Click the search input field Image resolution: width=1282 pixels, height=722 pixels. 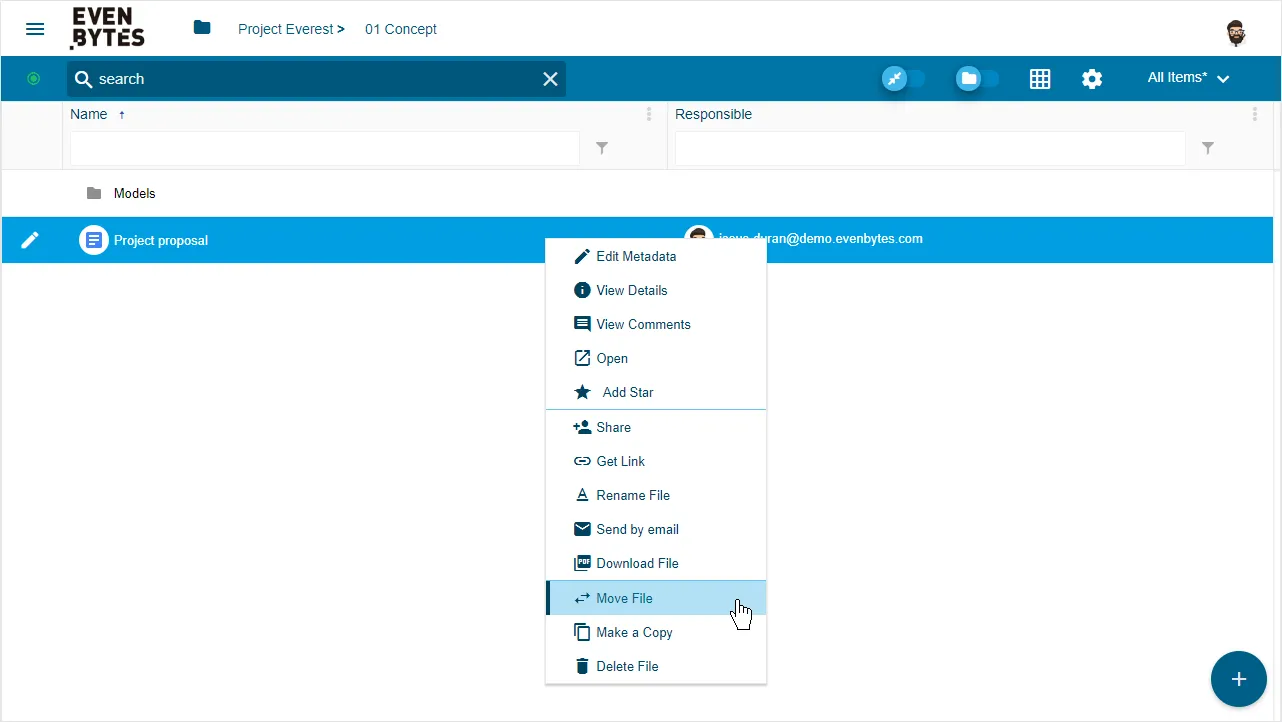click(316, 79)
